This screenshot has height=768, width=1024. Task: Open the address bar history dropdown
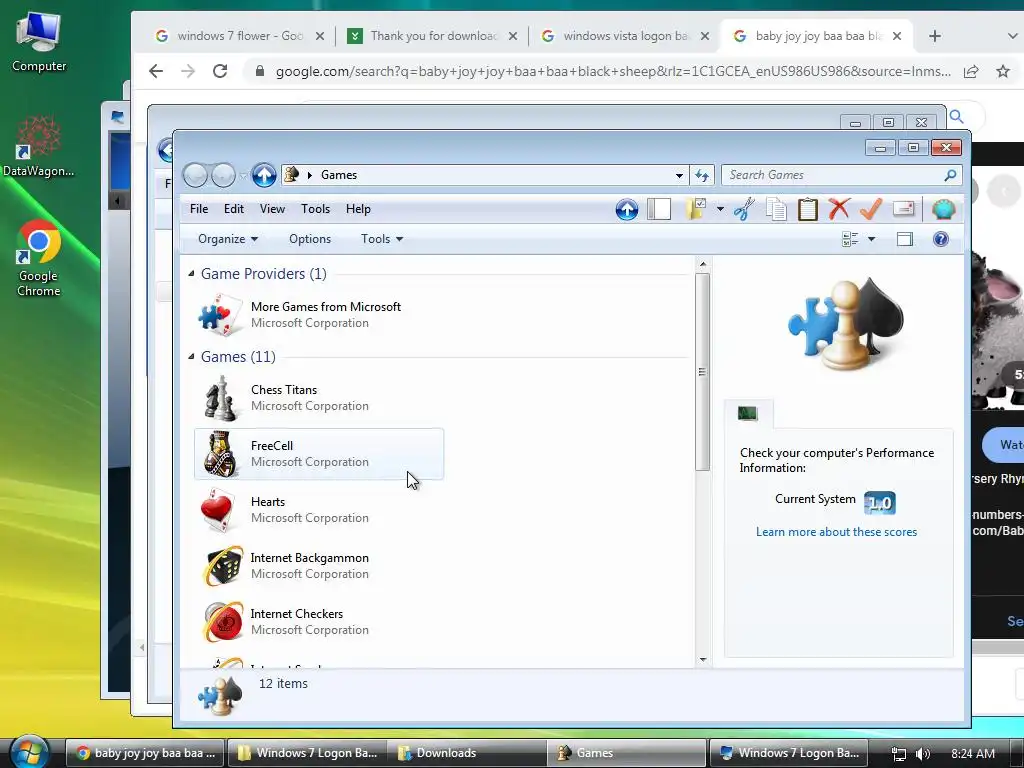pyautogui.click(x=679, y=175)
